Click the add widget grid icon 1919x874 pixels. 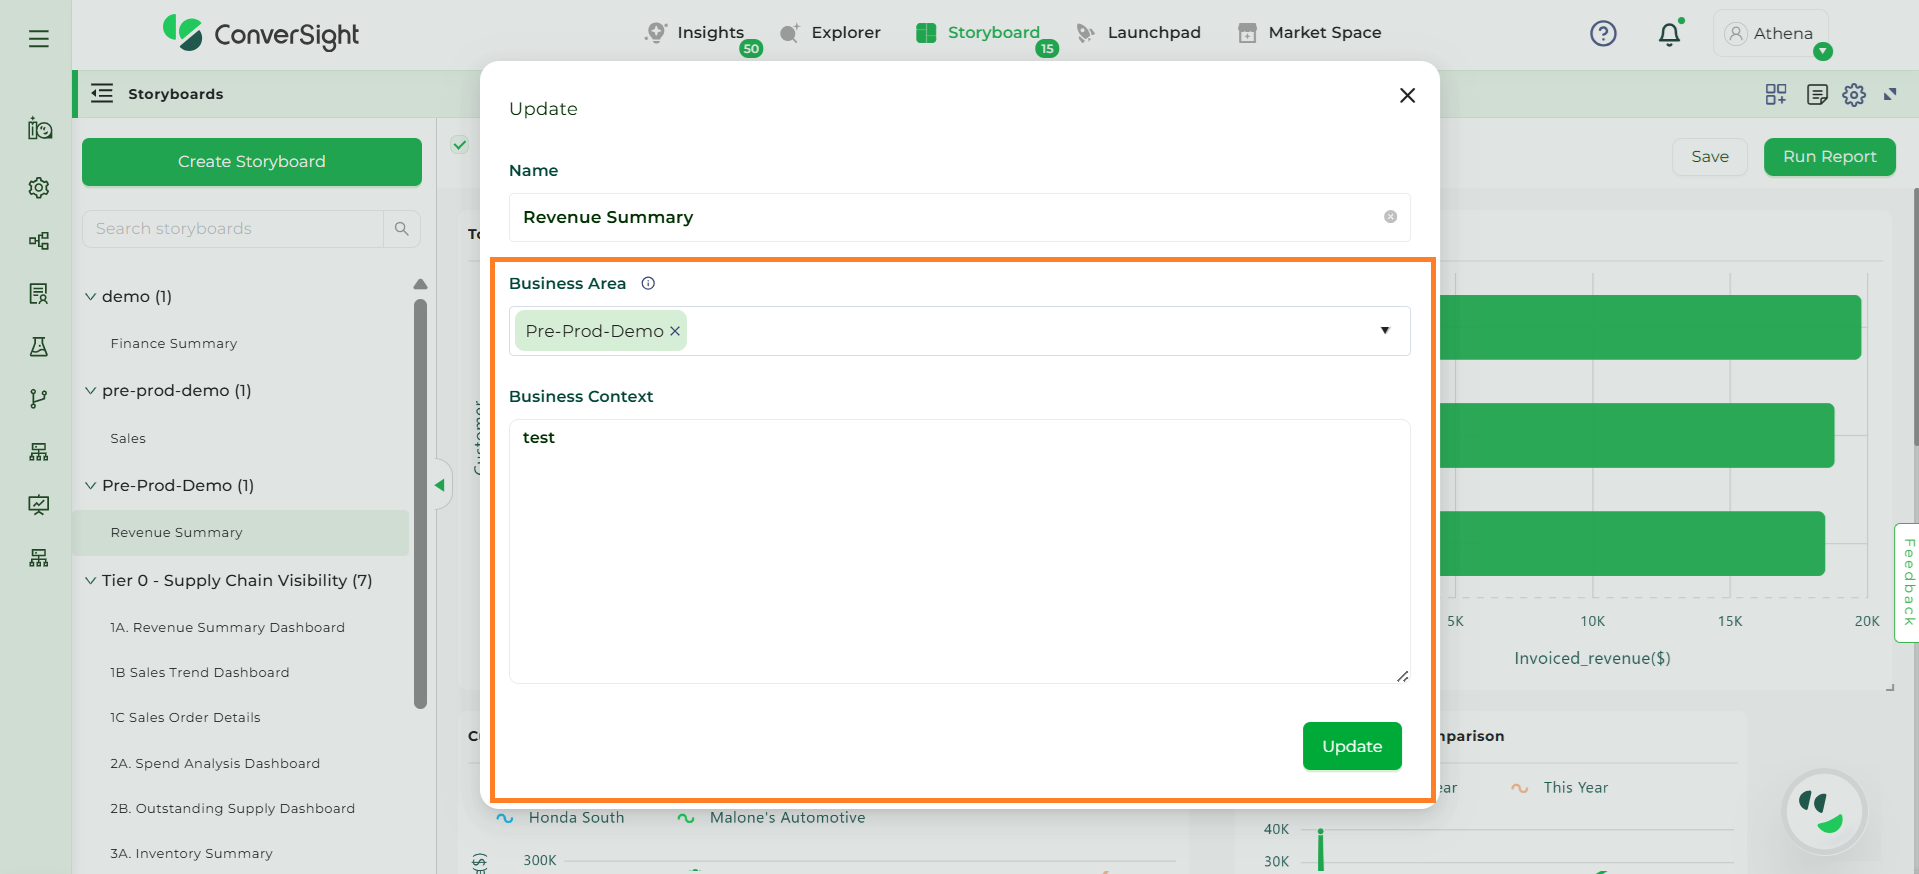1776,95
